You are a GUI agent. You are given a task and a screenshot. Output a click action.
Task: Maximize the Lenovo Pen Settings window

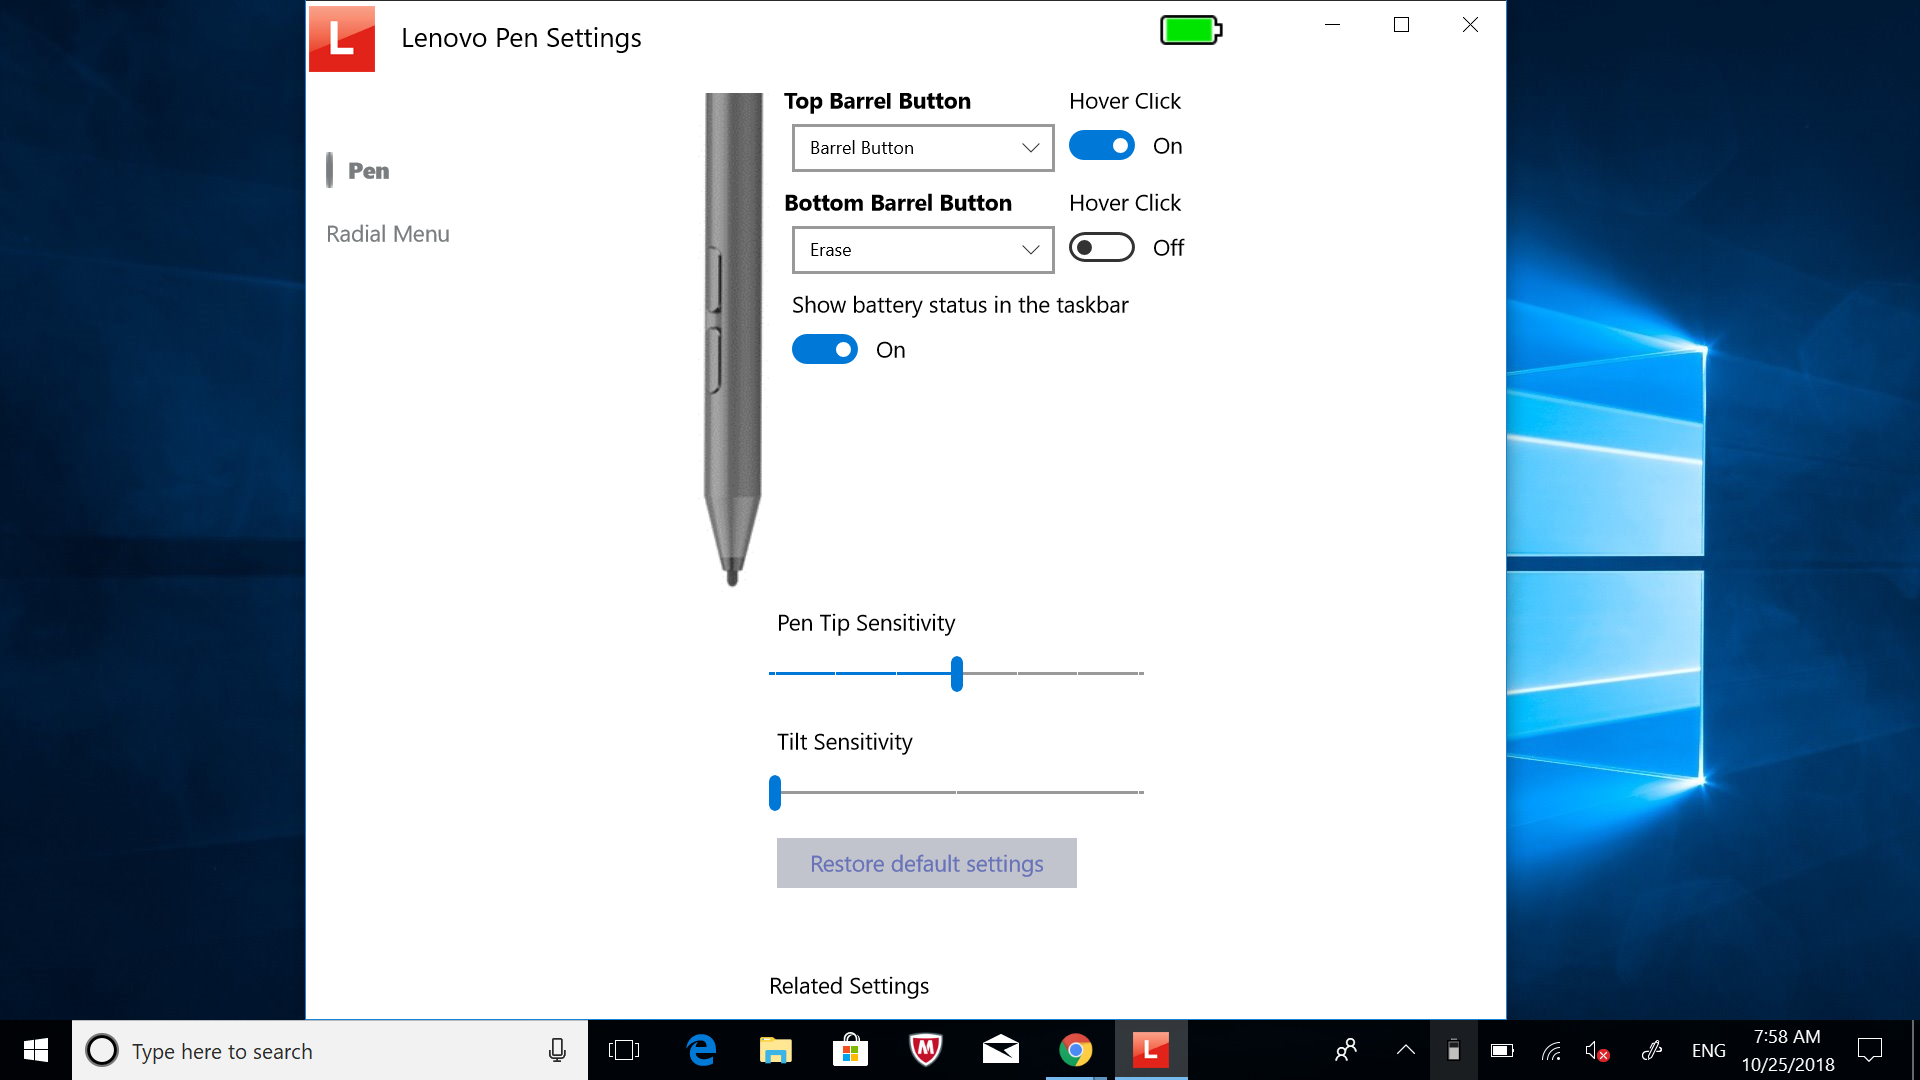pyautogui.click(x=1401, y=25)
